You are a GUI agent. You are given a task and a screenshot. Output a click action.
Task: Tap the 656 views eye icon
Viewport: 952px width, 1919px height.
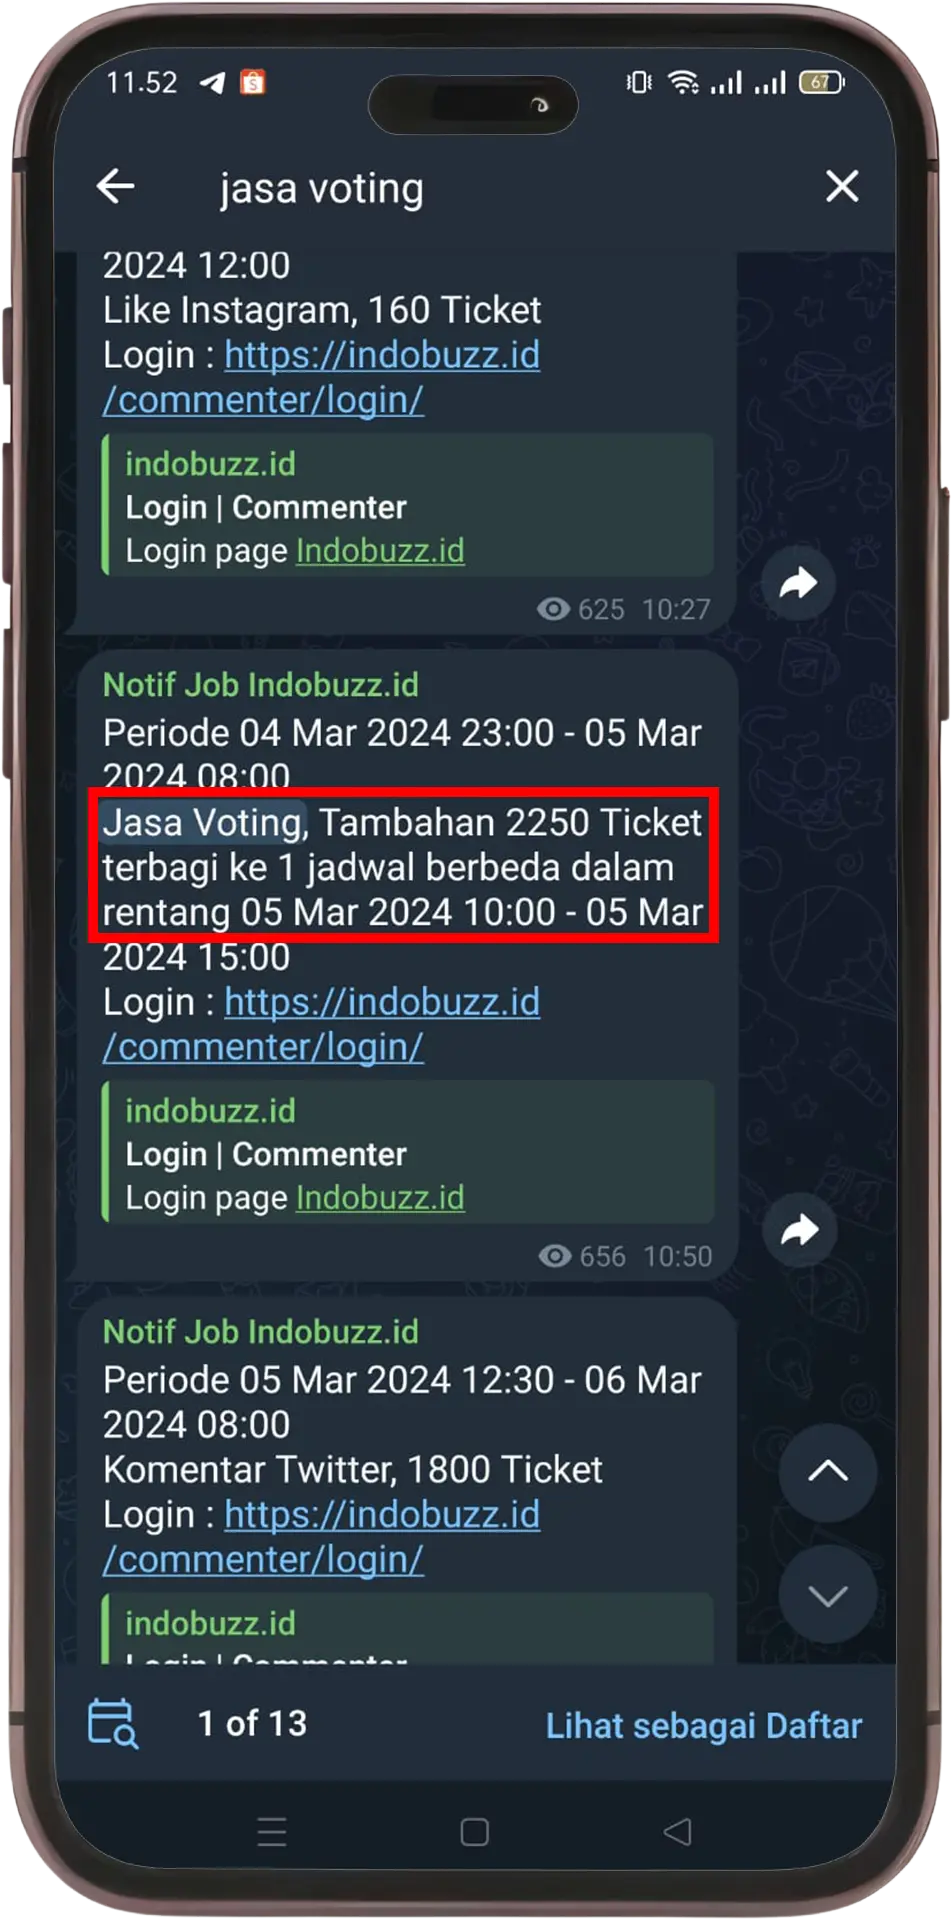(555, 1256)
